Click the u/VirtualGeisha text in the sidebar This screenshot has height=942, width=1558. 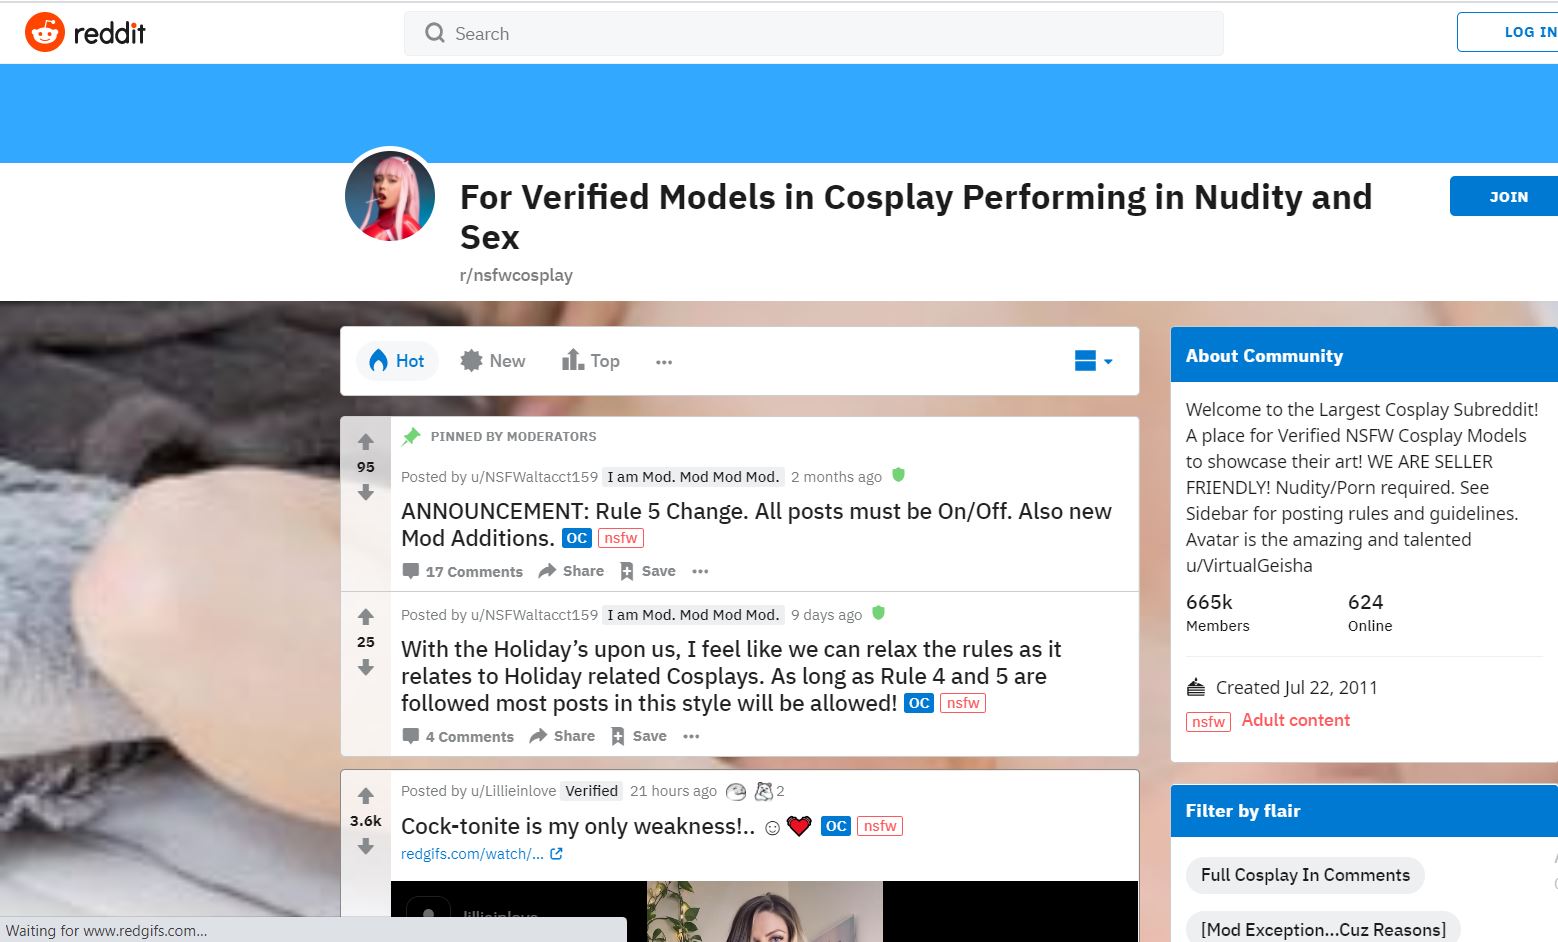(x=1249, y=566)
